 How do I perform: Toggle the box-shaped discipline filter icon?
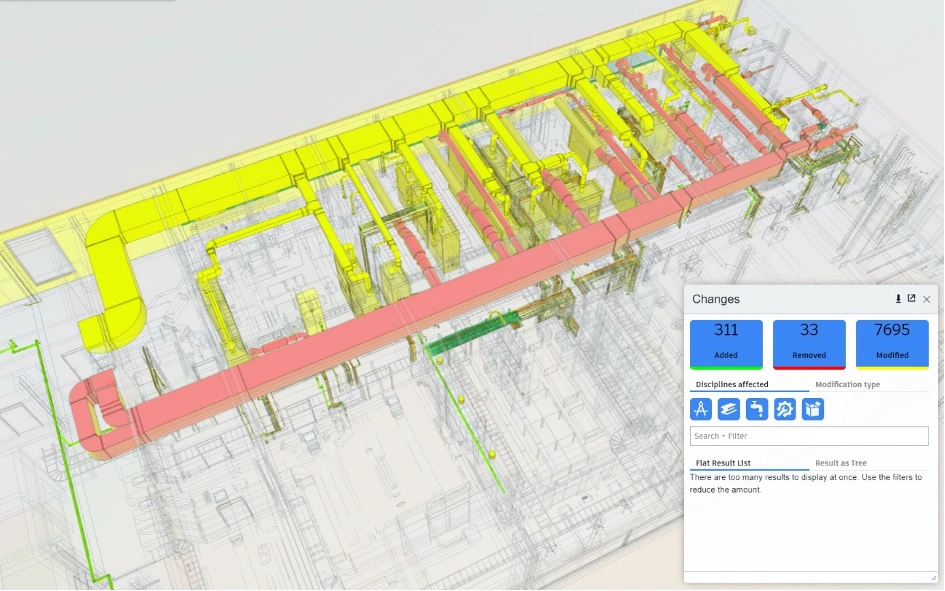[x=813, y=409]
